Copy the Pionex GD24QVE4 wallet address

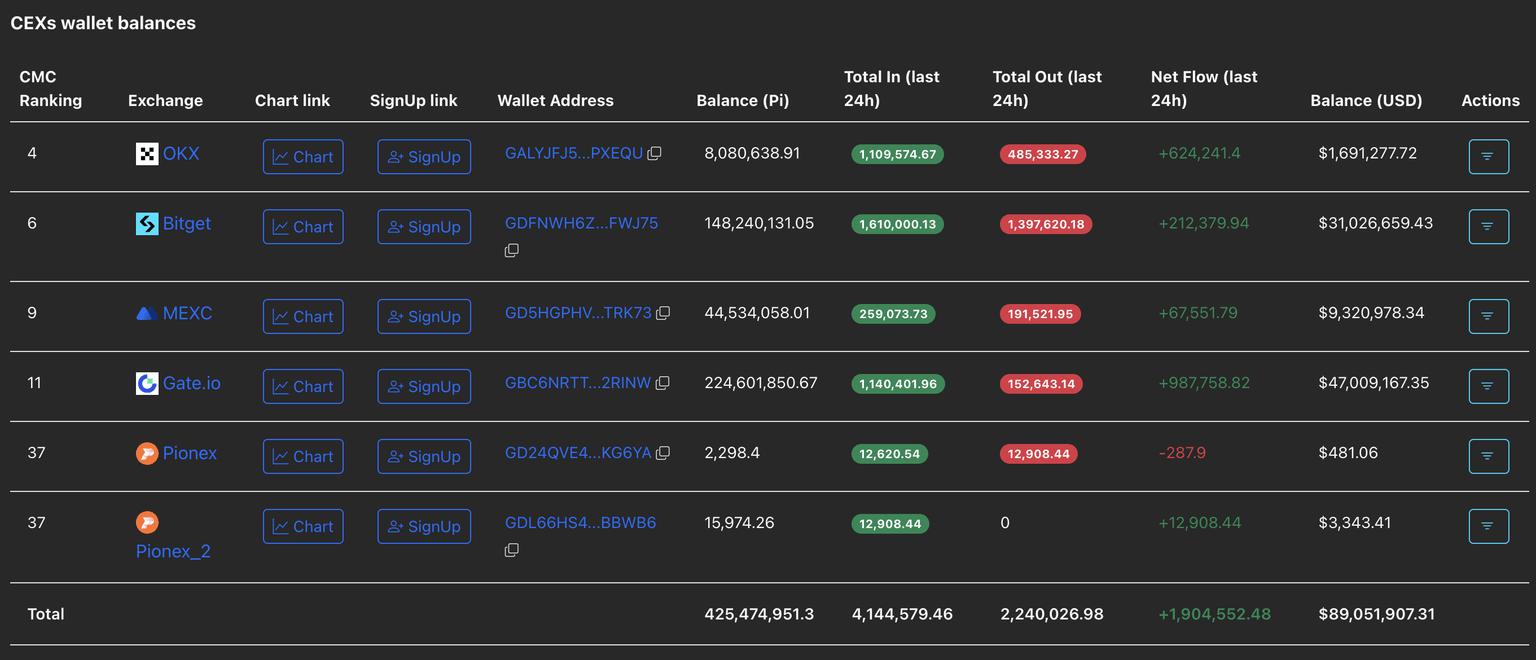tap(662, 452)
